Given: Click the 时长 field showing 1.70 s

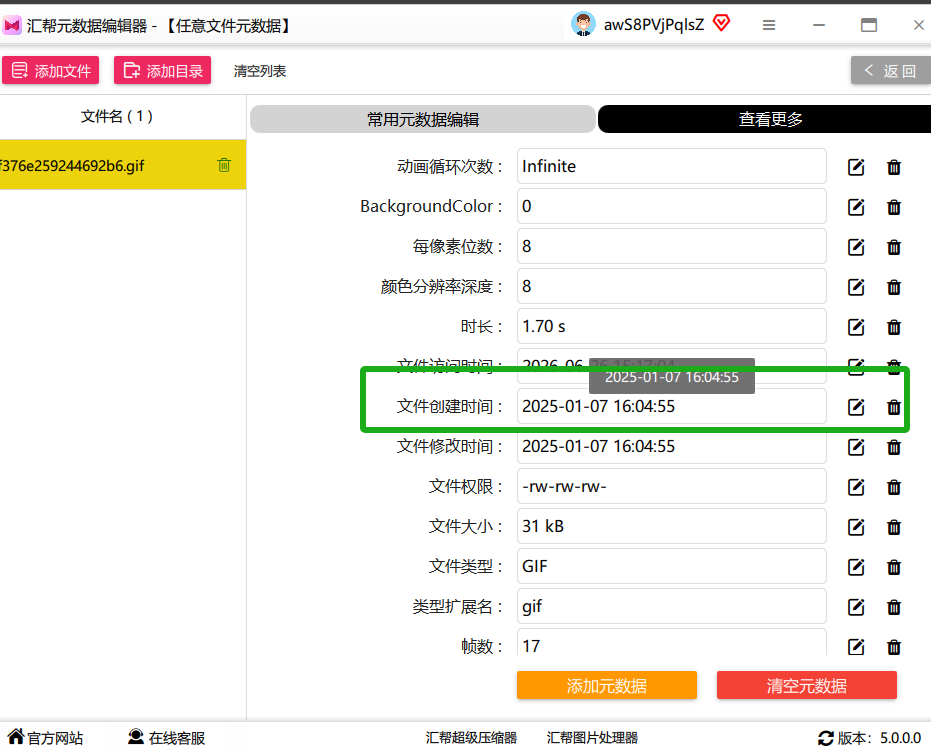Looking at the screenshot, I should pyautogui.click(x=672, y=326).
